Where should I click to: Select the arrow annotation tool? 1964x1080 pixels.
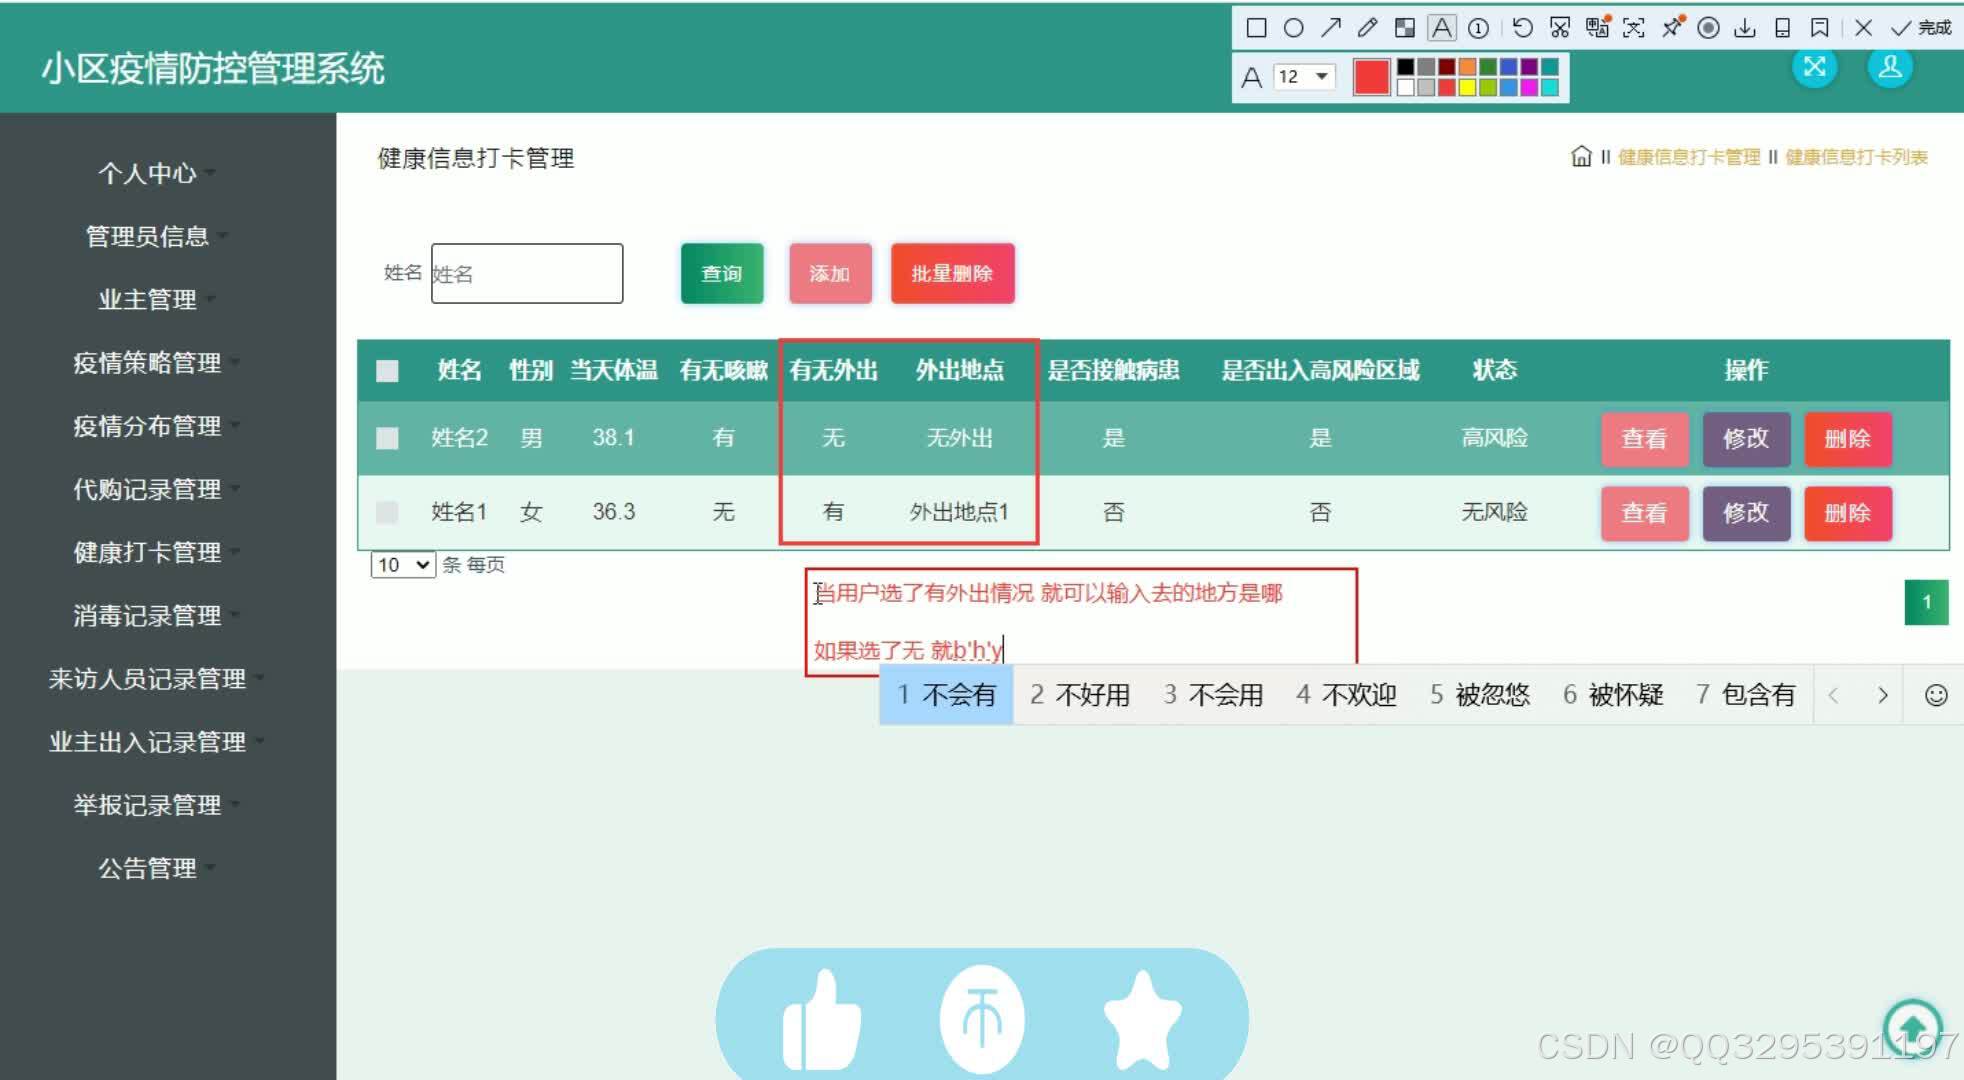[1330, 28]
